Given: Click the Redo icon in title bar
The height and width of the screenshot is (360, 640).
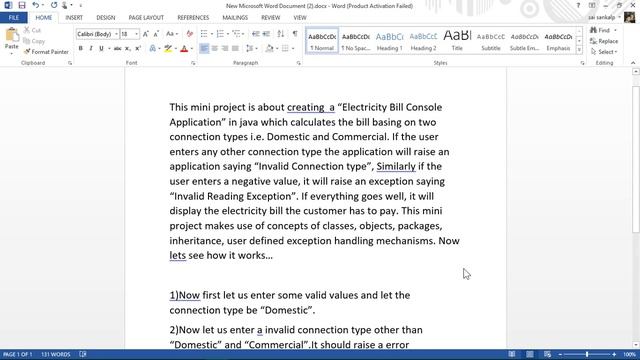Looking at the screenshot, I should point(54,5).
